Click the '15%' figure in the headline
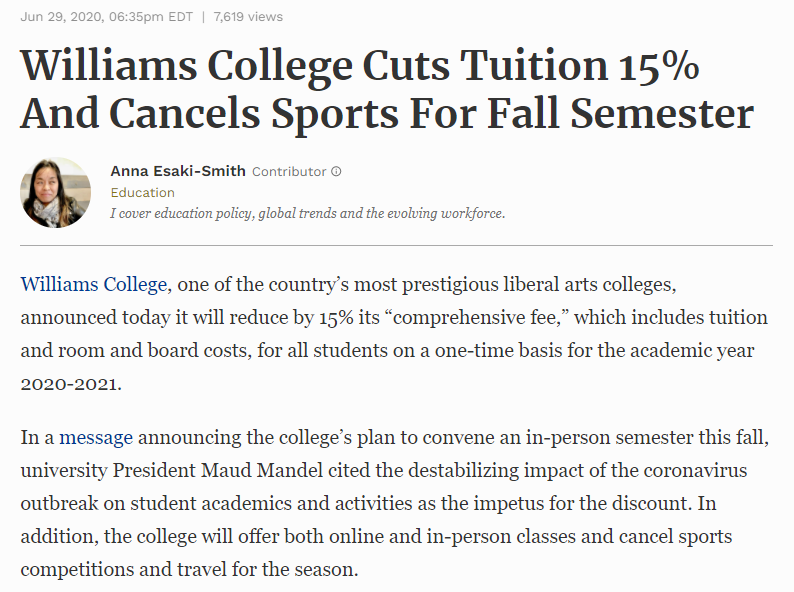 click(x=656, y=66)
